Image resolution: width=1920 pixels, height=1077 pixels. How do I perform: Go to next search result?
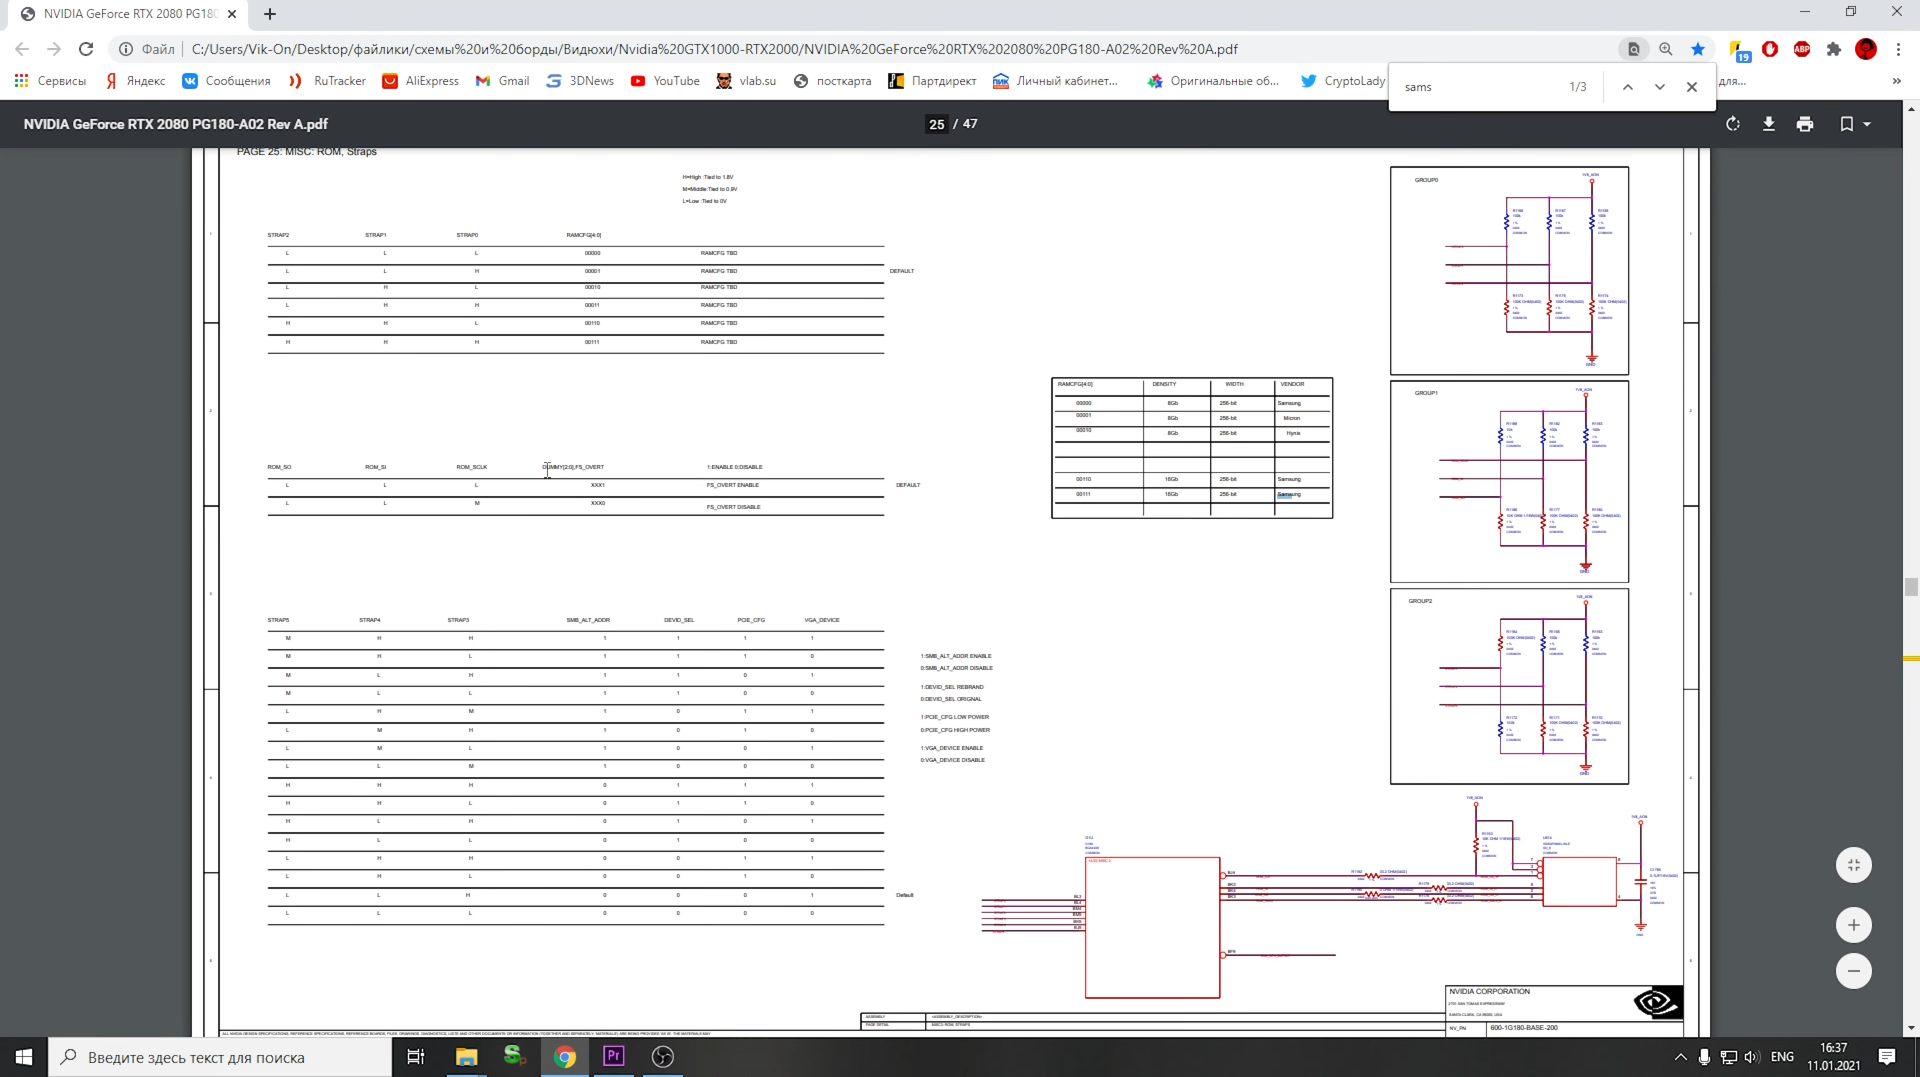pyautogui.click(x=1660, y=87)
